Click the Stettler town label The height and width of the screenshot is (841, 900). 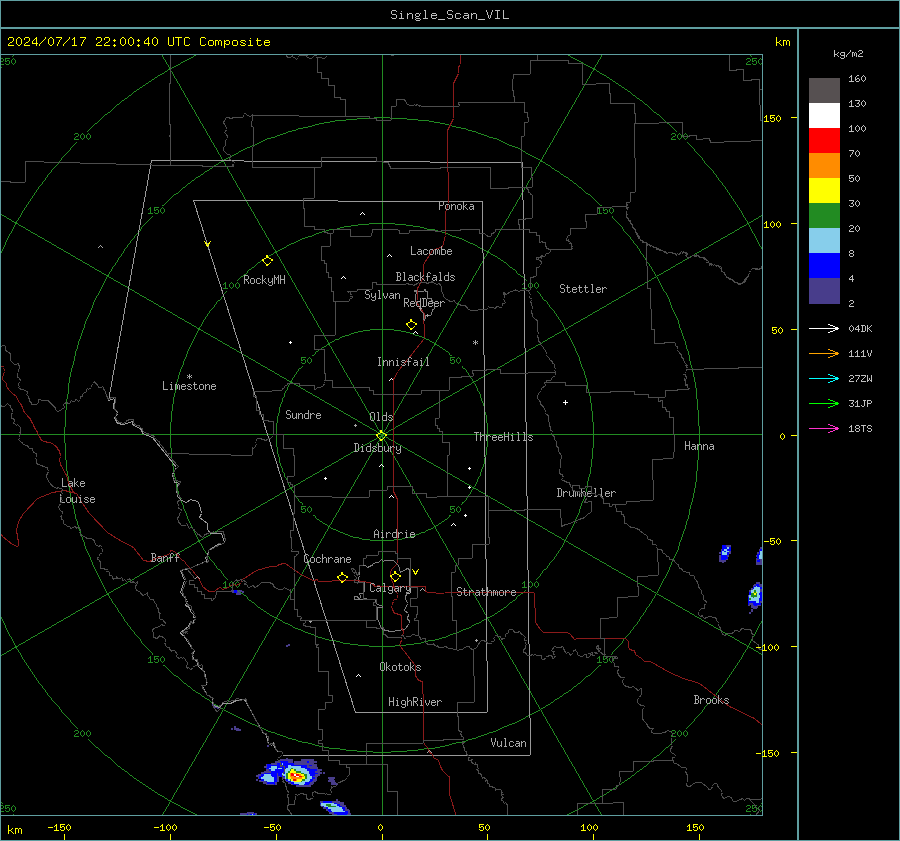pyautogui.click(x=583, y=289)
